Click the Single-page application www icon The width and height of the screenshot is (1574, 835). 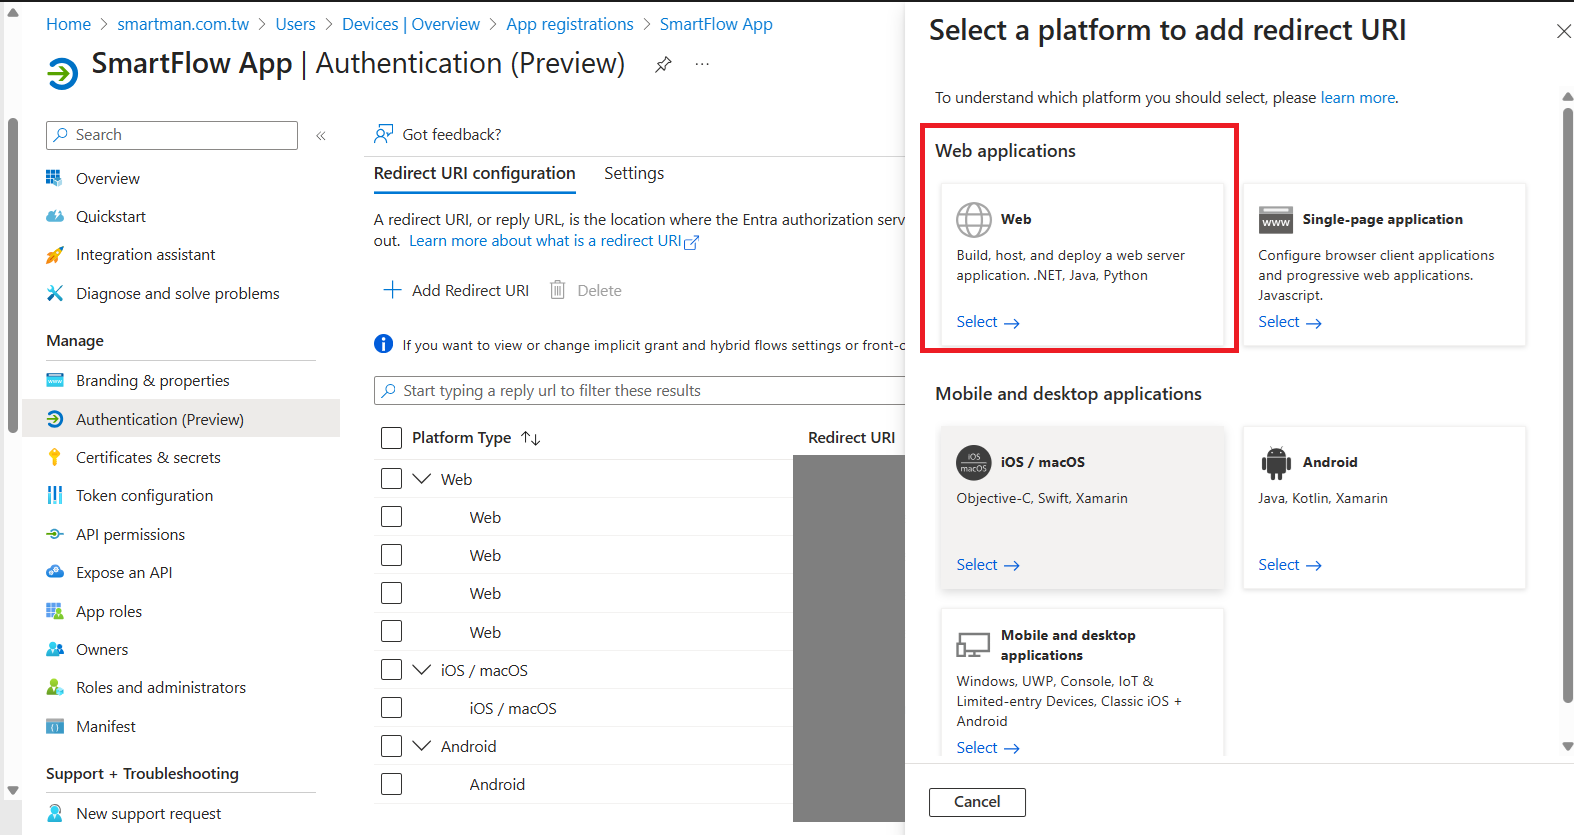(x=1276, y=219)
